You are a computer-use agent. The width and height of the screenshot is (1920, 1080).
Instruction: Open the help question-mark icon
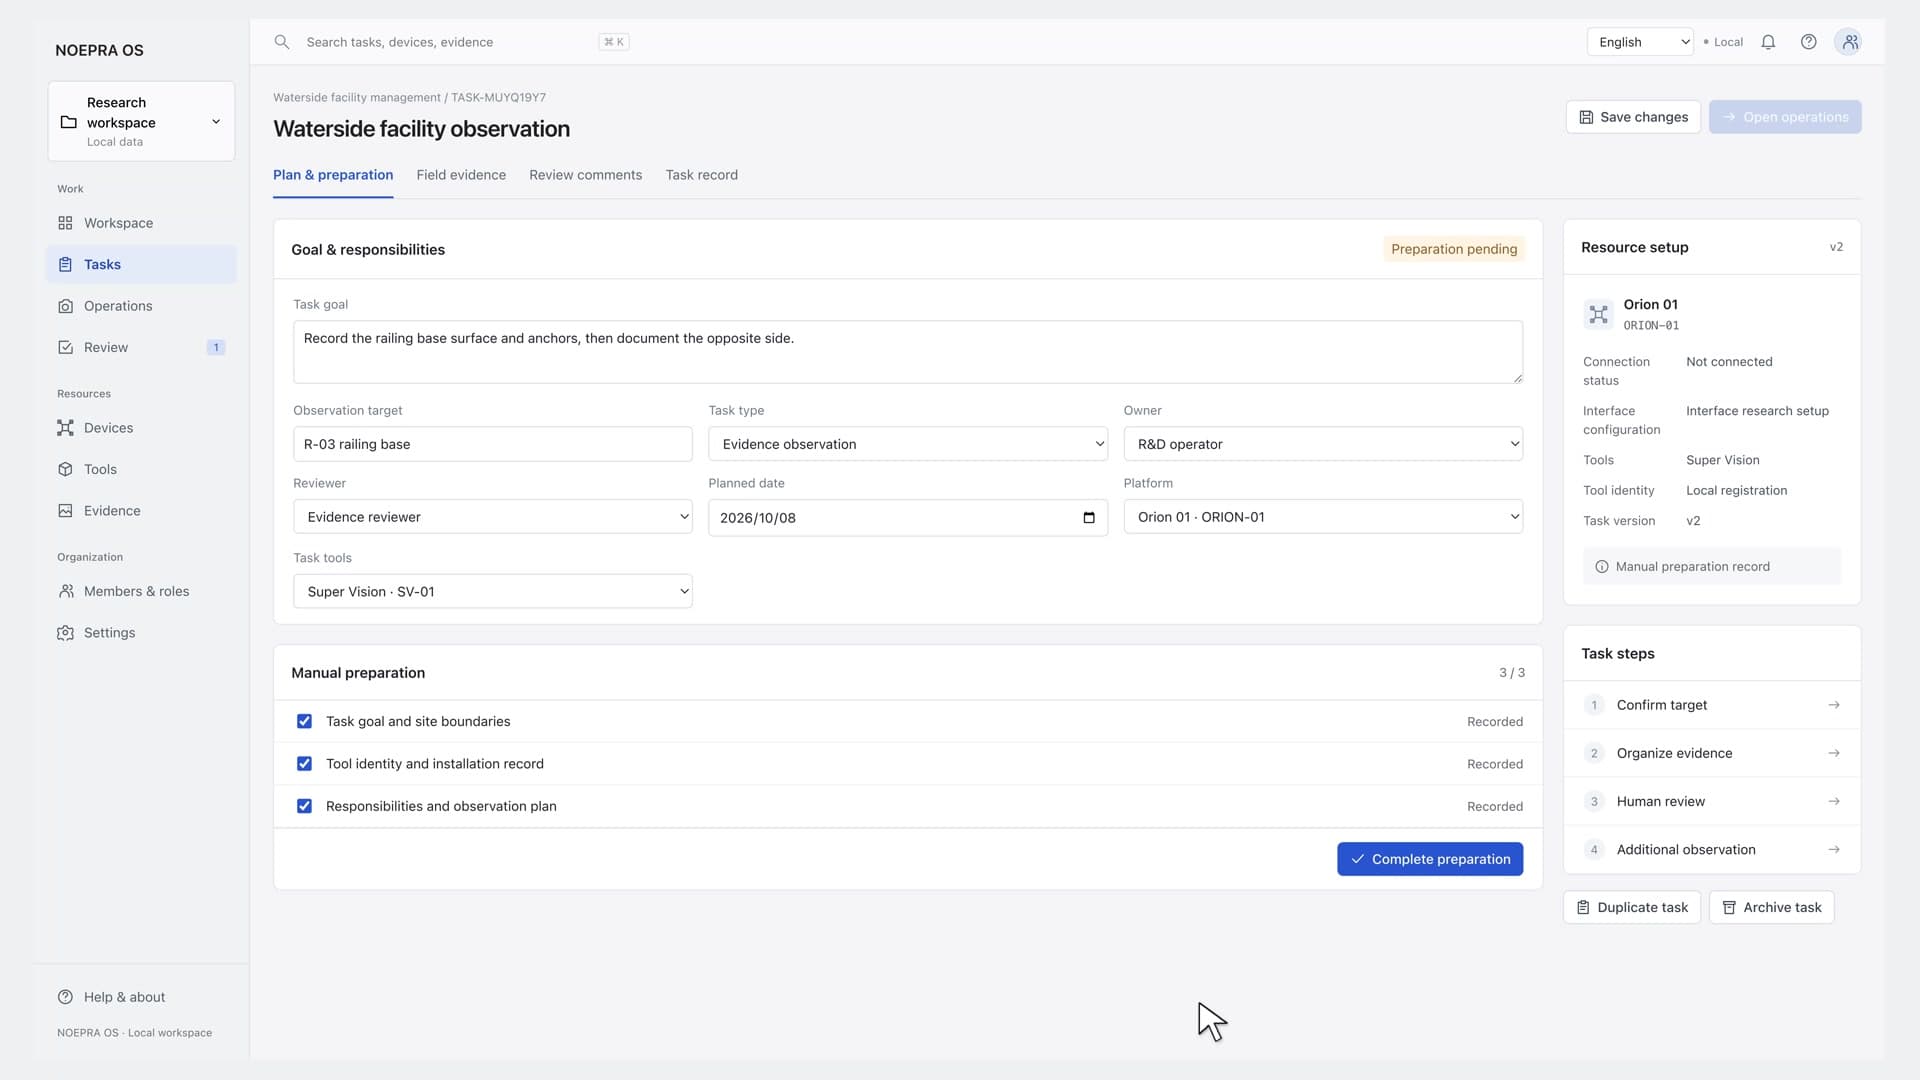coord(1808,42)
